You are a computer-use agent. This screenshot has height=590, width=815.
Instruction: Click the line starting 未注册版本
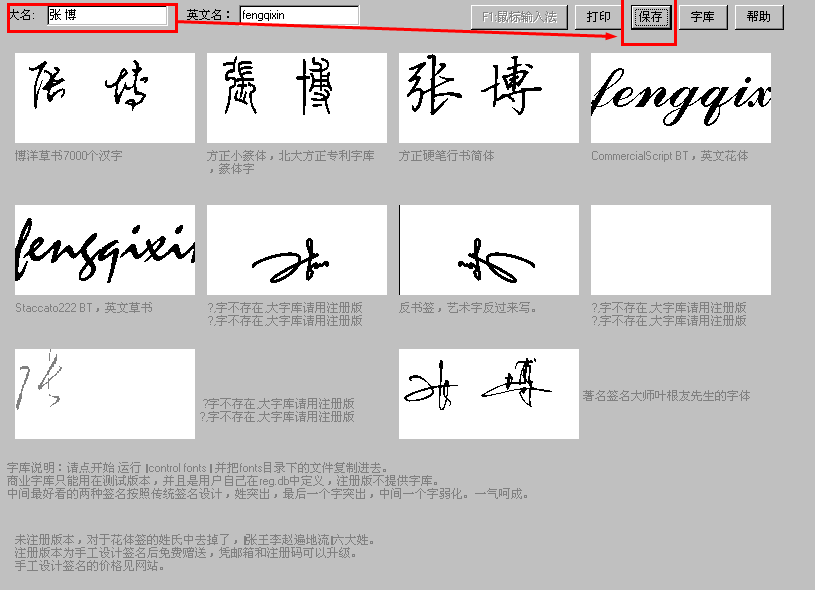(x=195, y=540)
